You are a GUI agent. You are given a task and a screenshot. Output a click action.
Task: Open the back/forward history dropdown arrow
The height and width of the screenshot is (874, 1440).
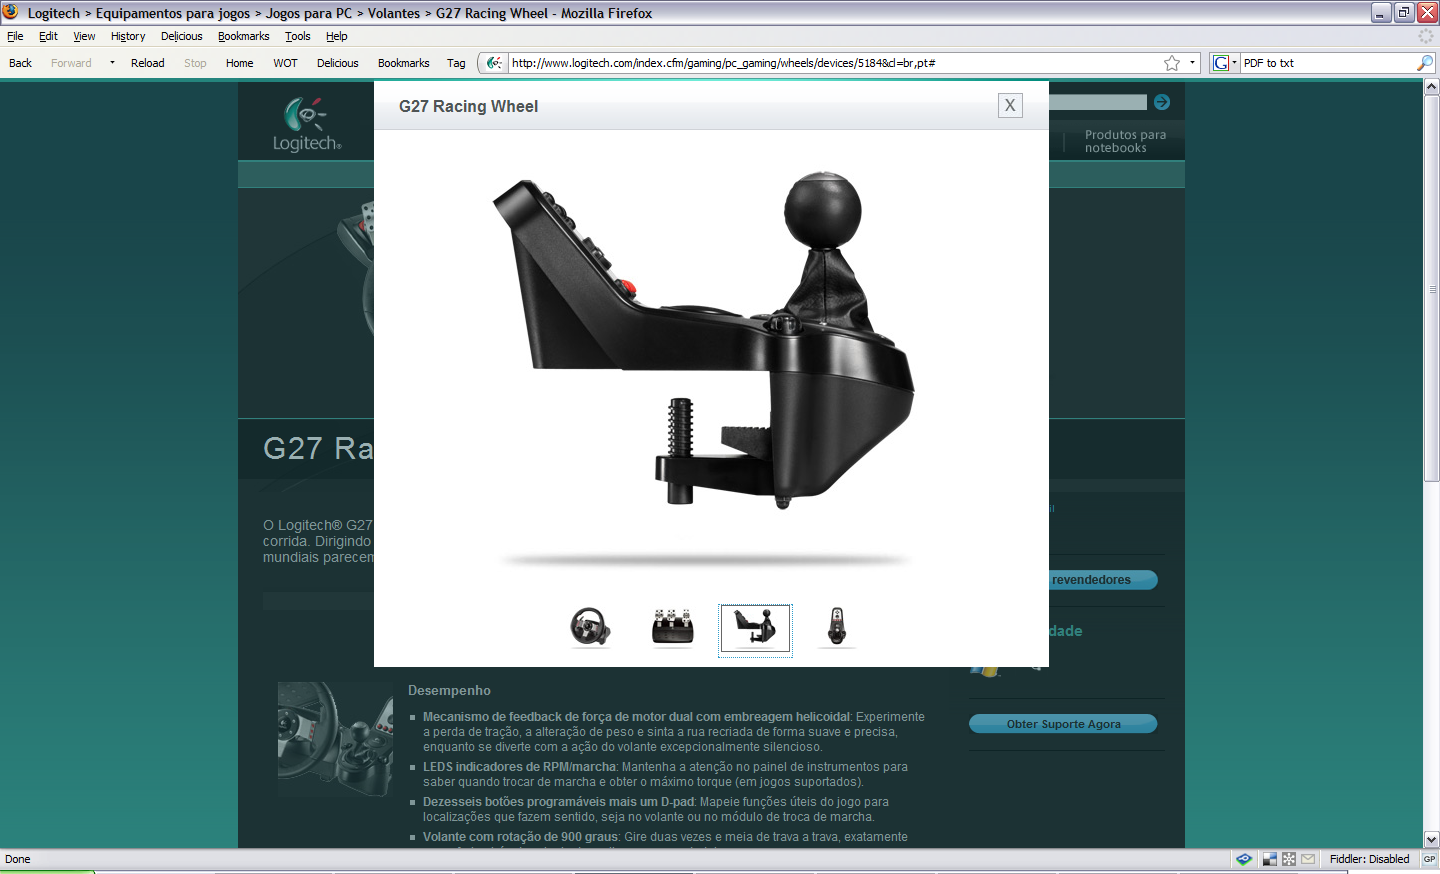pos(112,63)
